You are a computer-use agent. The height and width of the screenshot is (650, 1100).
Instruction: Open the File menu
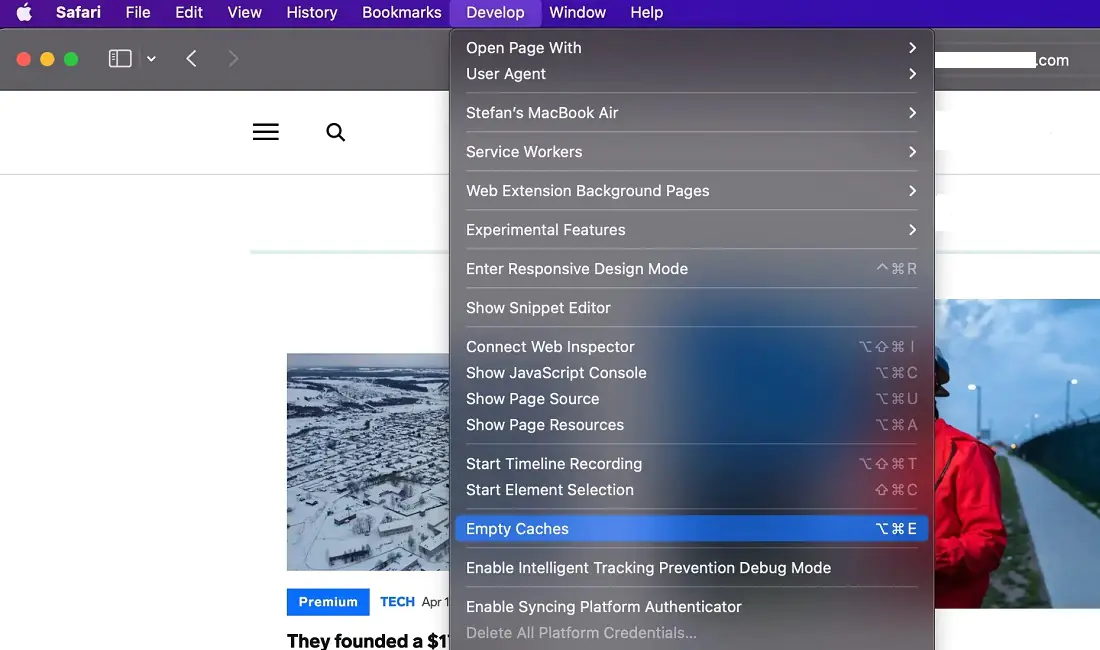pos(138,13)
